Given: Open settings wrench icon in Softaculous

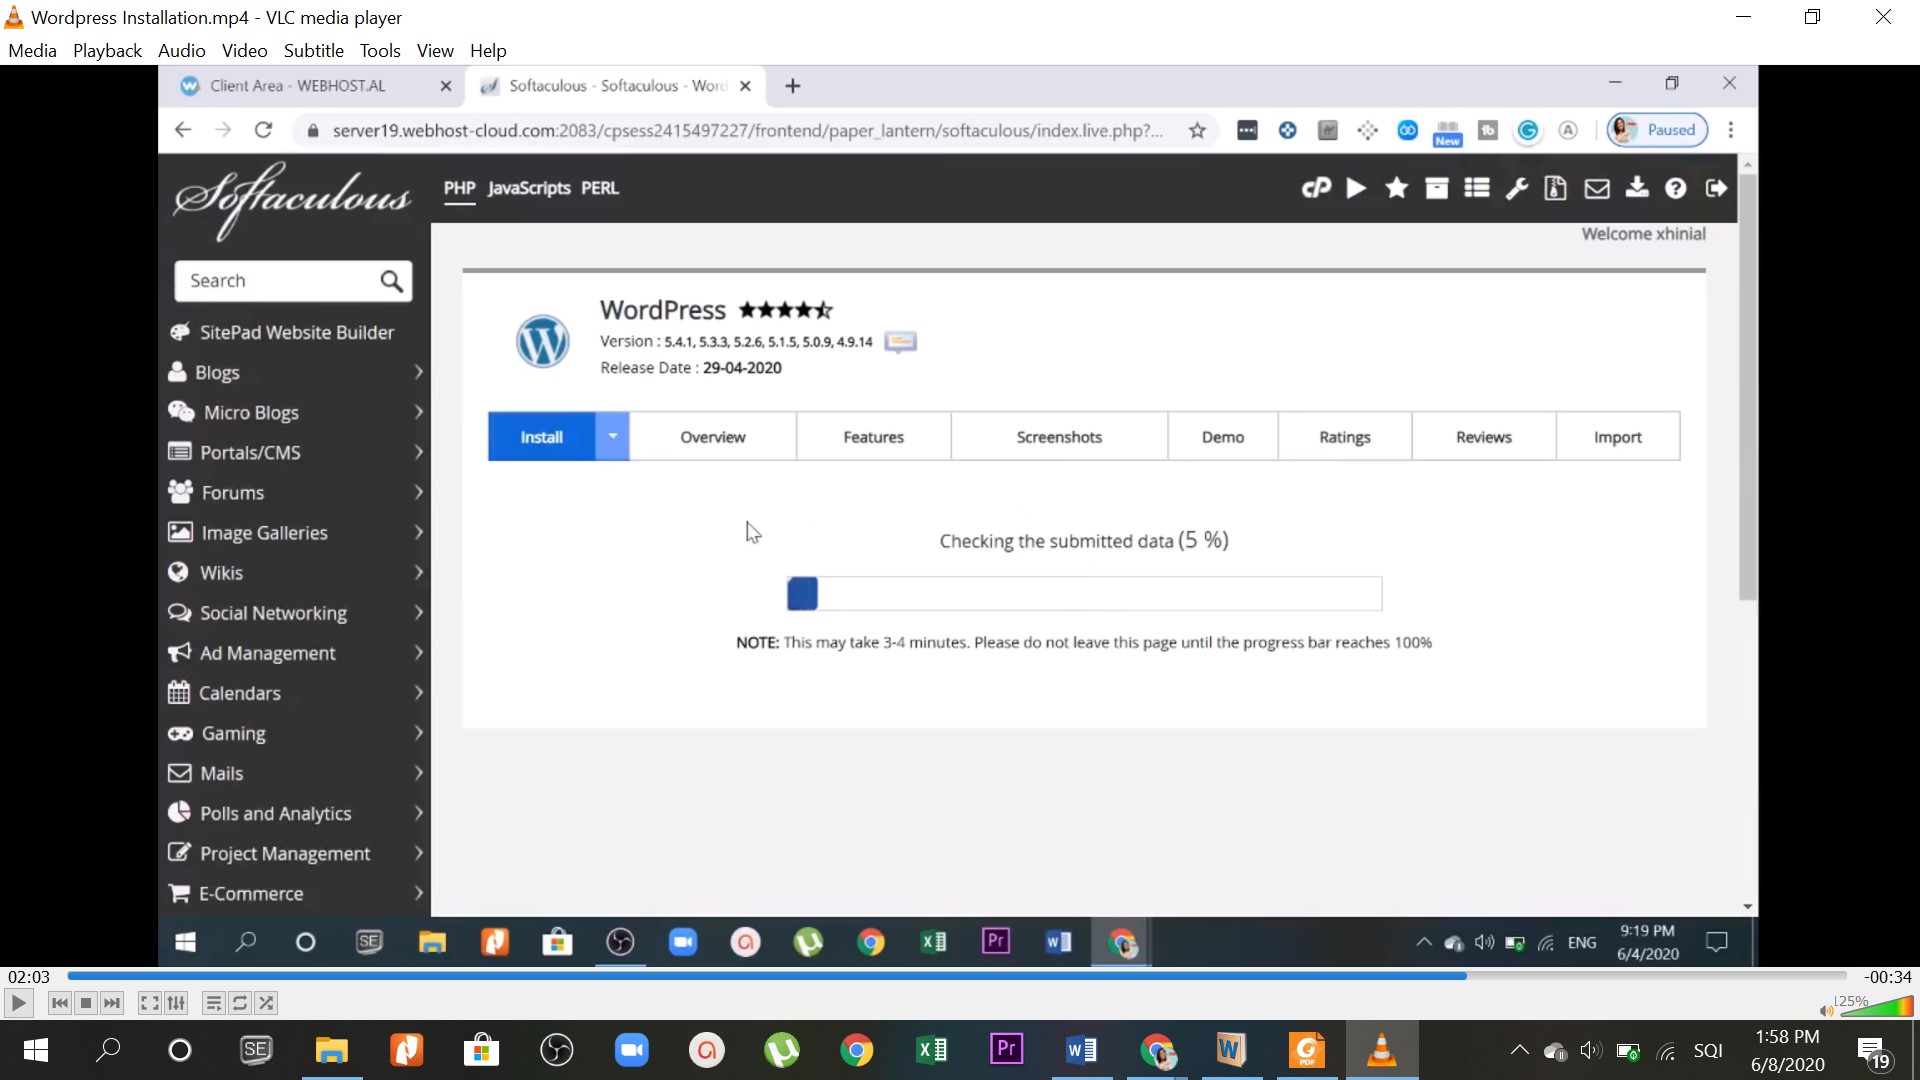Looking at the screenshot, I should [x=1517, y=188].
